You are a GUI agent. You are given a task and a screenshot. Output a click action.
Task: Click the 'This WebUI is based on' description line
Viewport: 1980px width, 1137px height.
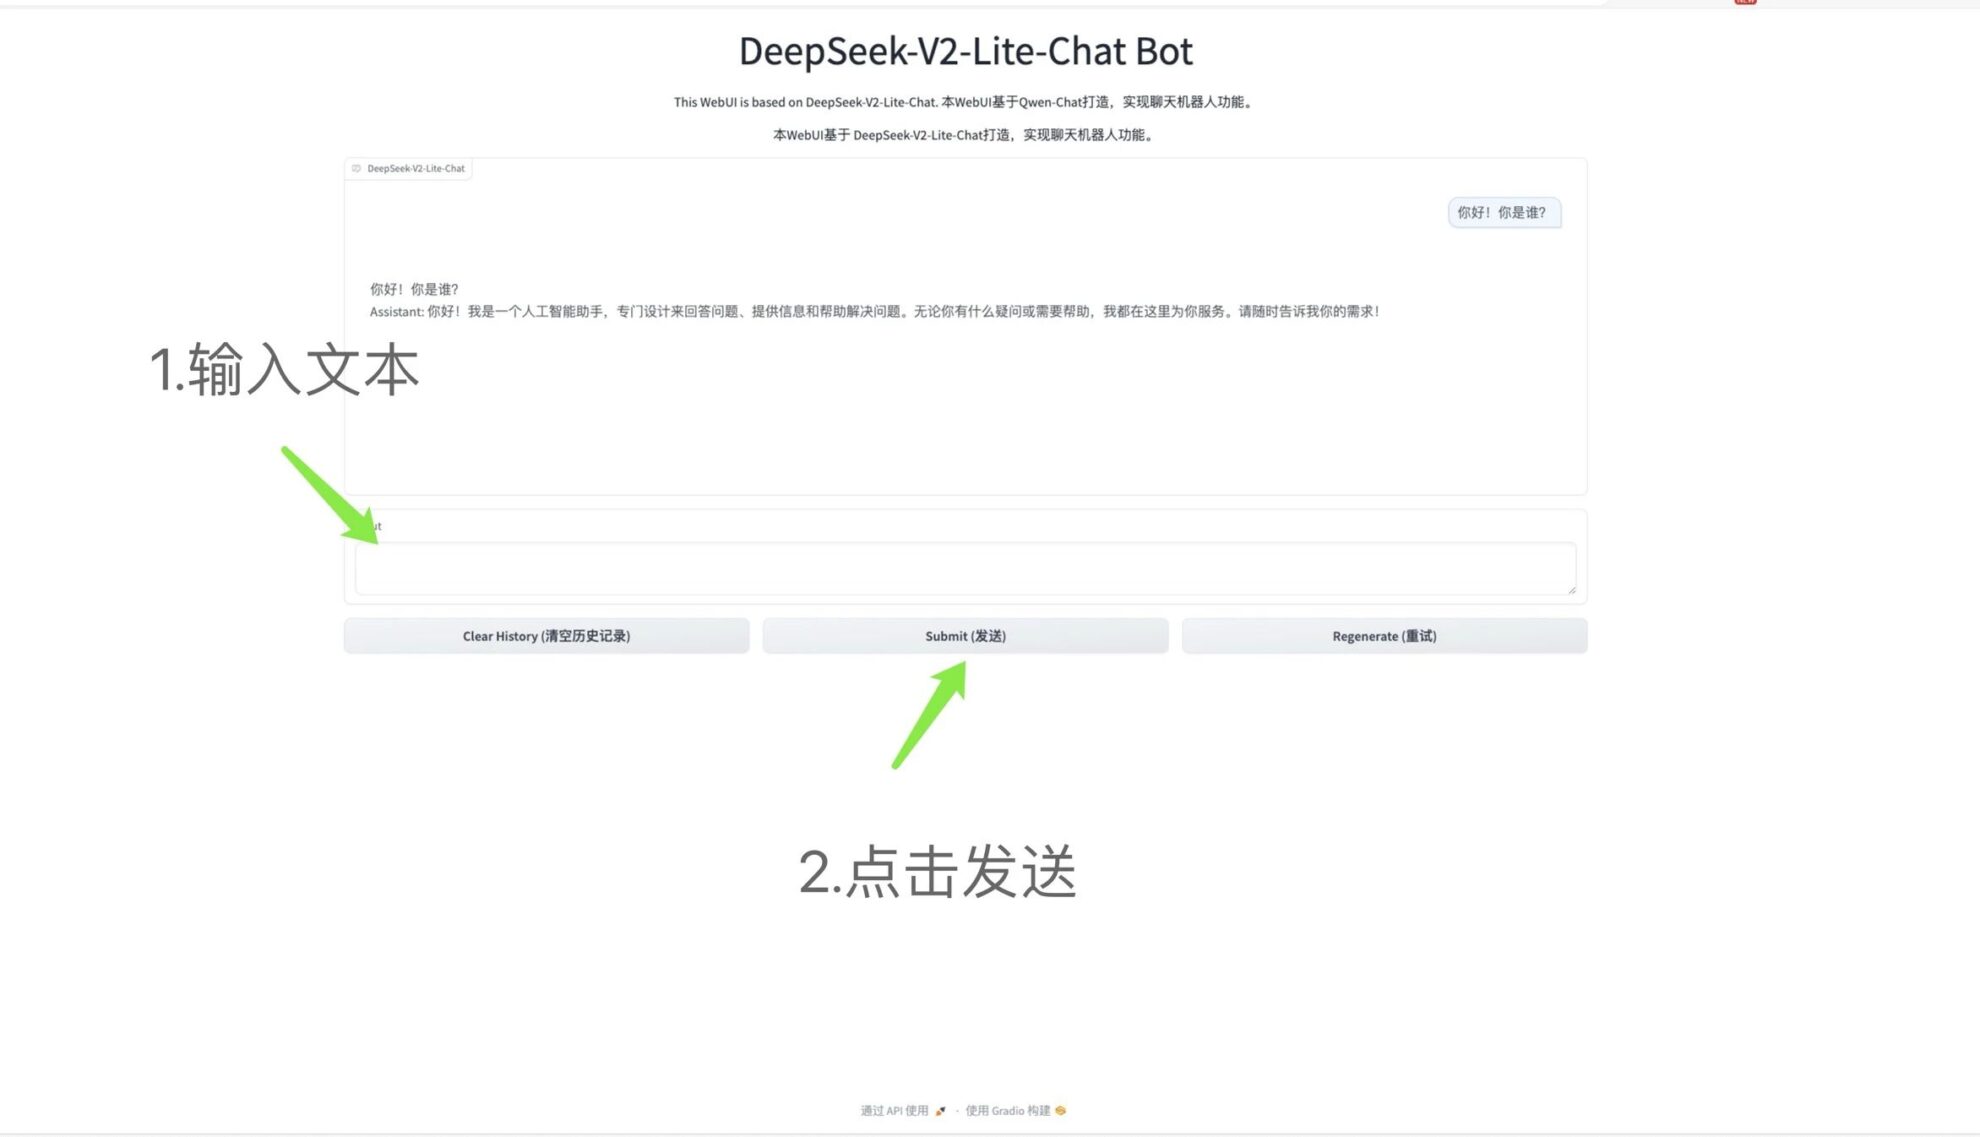[x=964, y=102]
